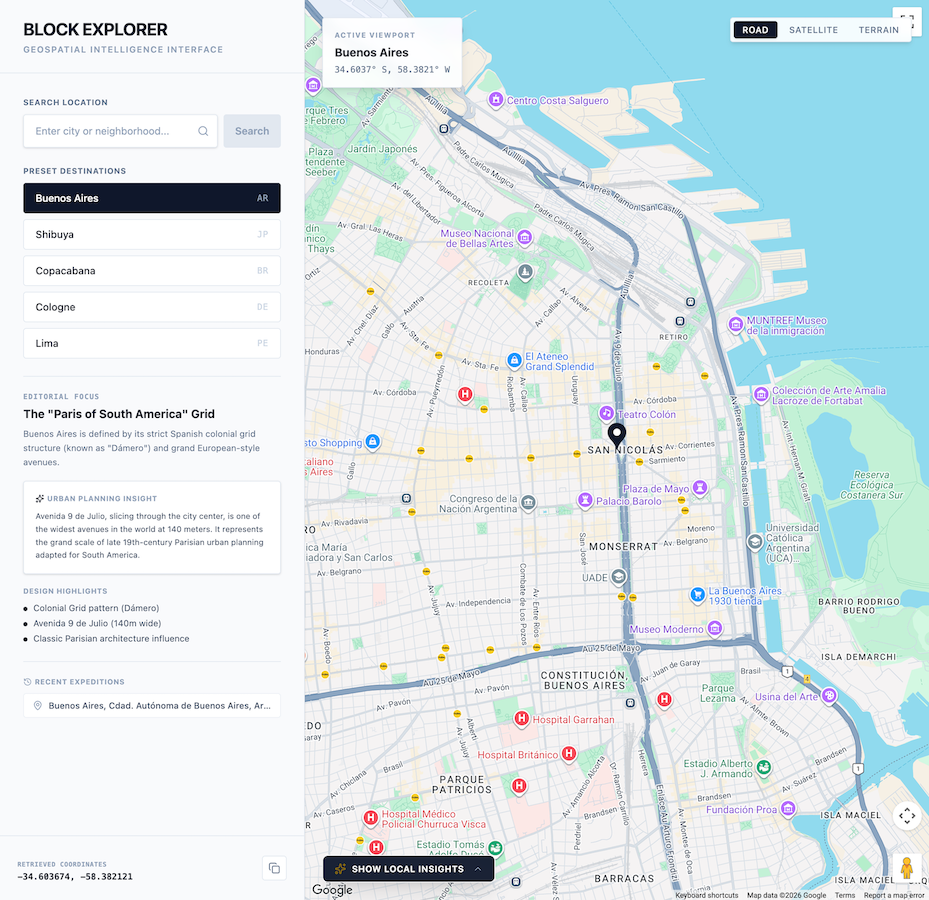Click "Avenida 9 de Julio (140m wide)" highlight
929x900 pixels.
click(97, 623)
